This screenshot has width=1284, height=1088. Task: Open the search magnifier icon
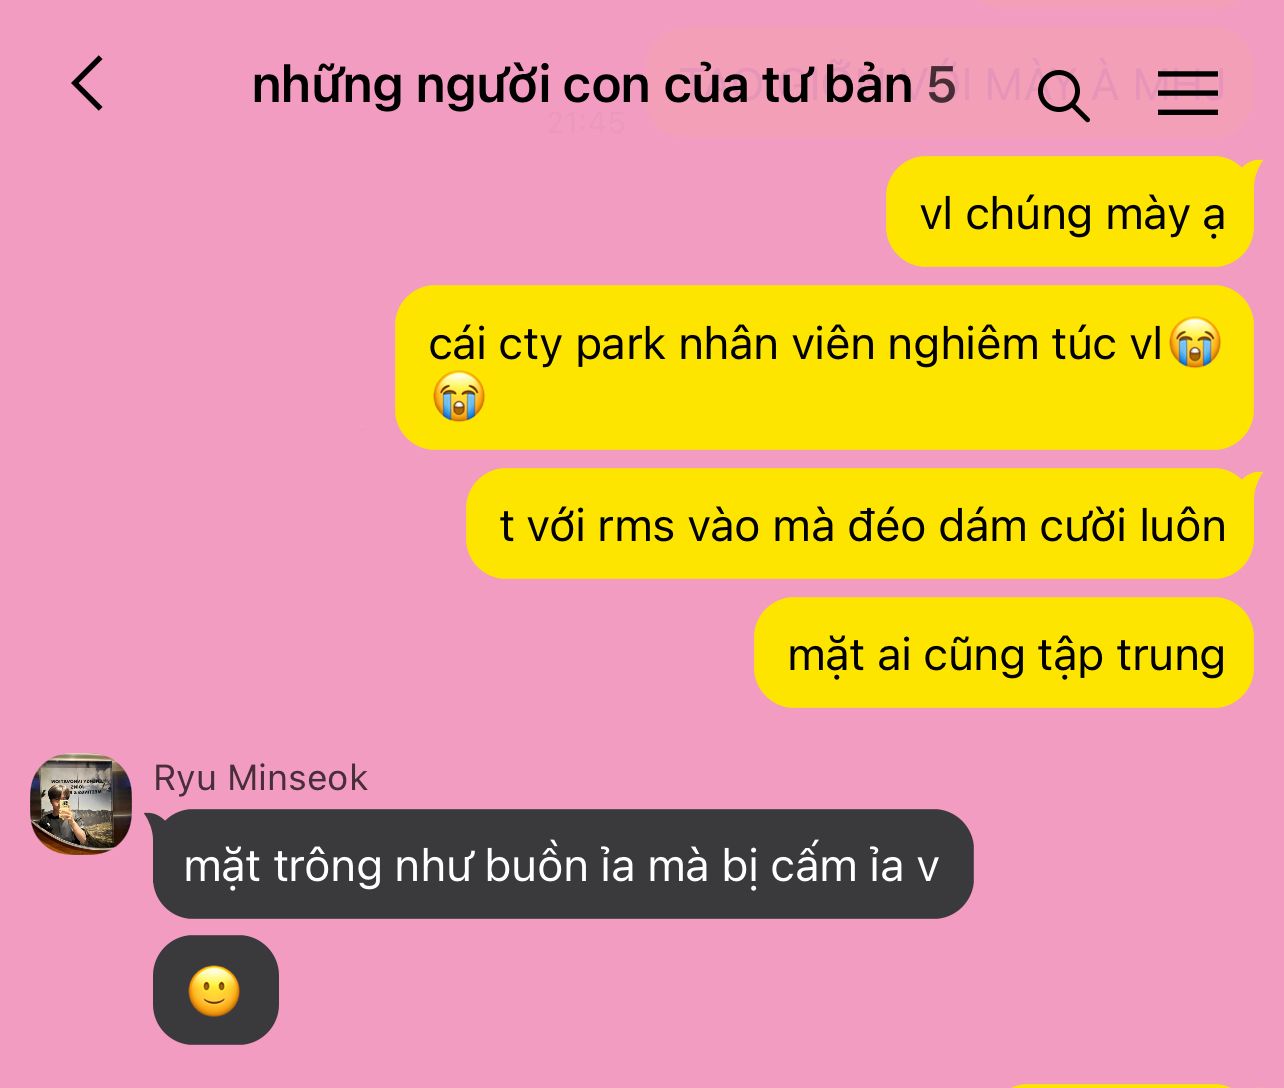coord(1063,95)
